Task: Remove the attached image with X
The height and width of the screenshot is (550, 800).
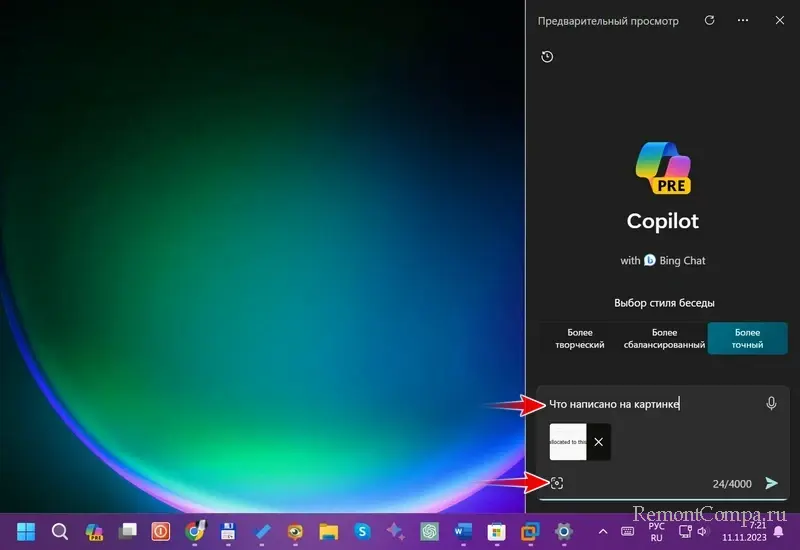Action: (598, 441)
